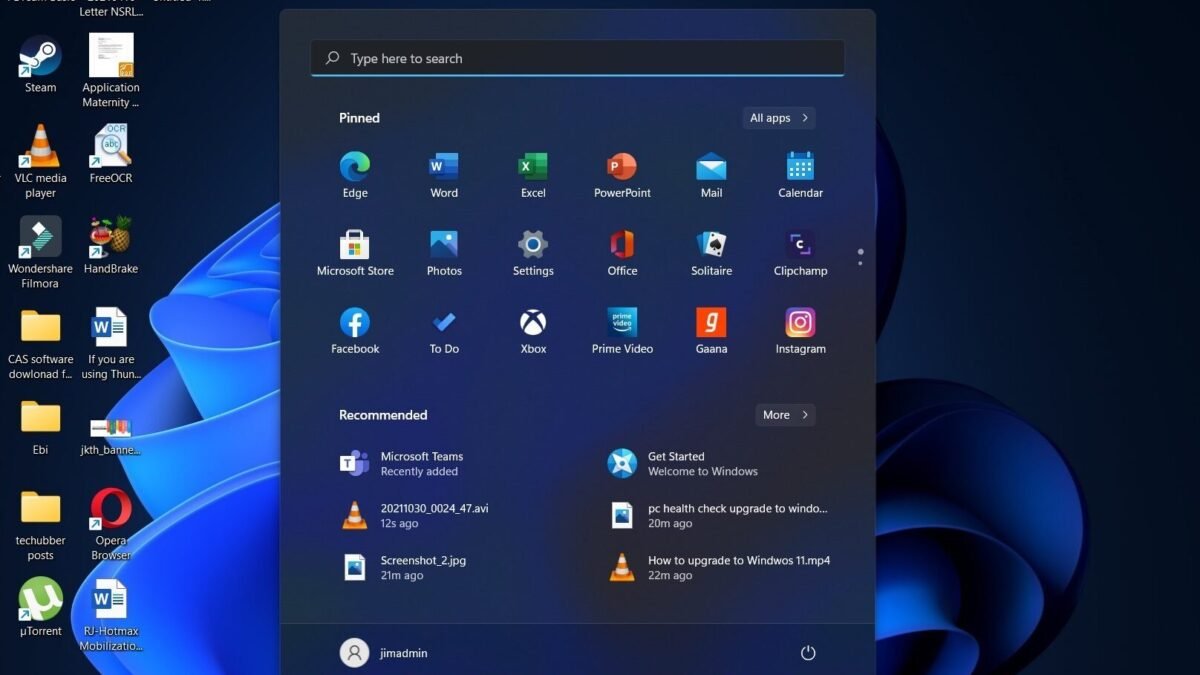Open the Instagram pinned app
Screen dimensions: 1200x675
point(800,331)
